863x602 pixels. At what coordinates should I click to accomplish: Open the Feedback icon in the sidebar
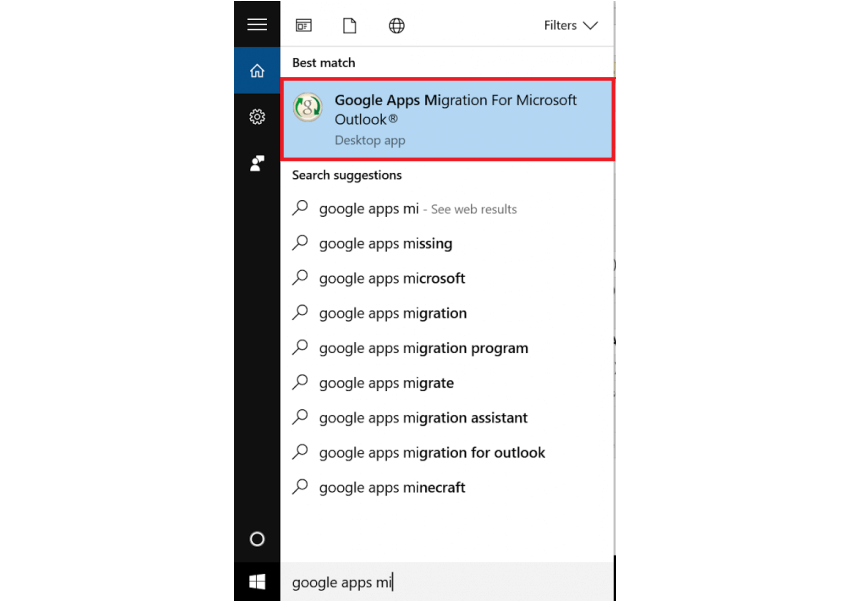257,163
